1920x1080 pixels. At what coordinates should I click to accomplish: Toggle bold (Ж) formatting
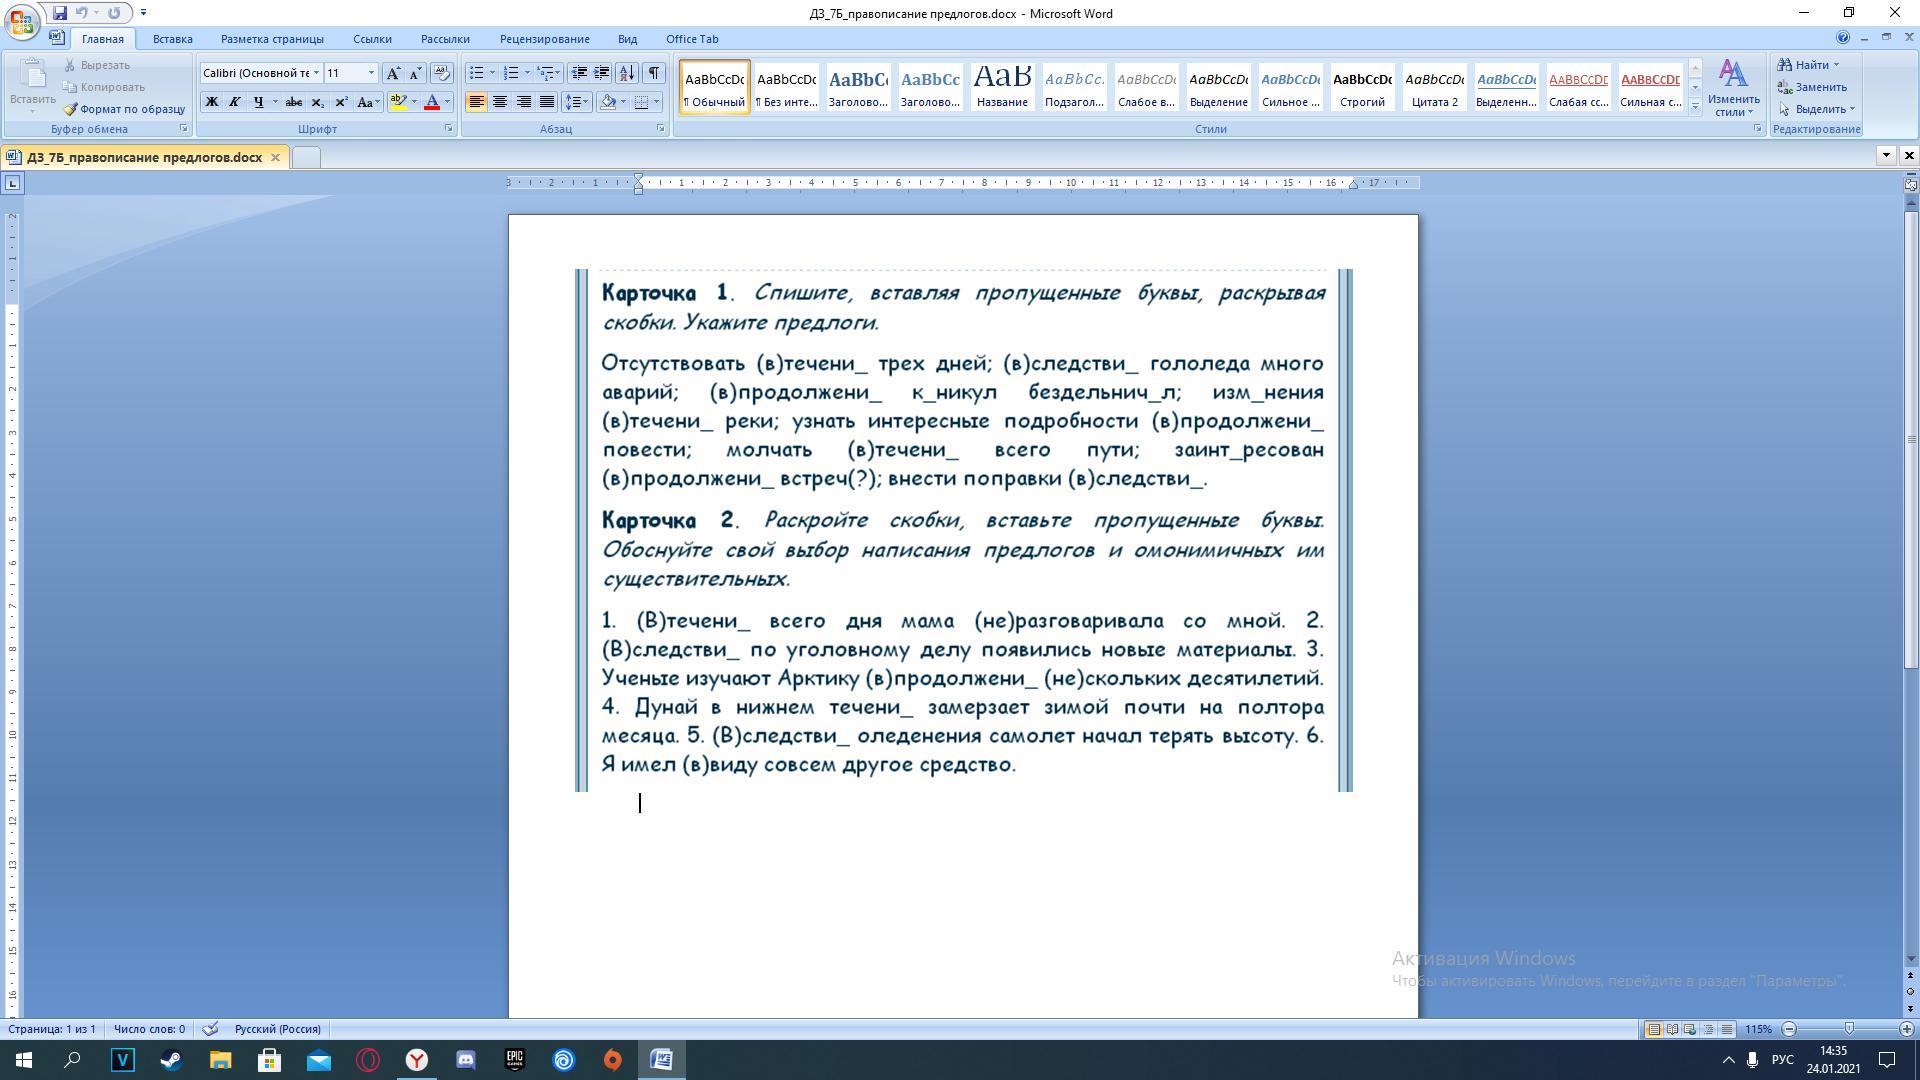(x=212, y=102)
